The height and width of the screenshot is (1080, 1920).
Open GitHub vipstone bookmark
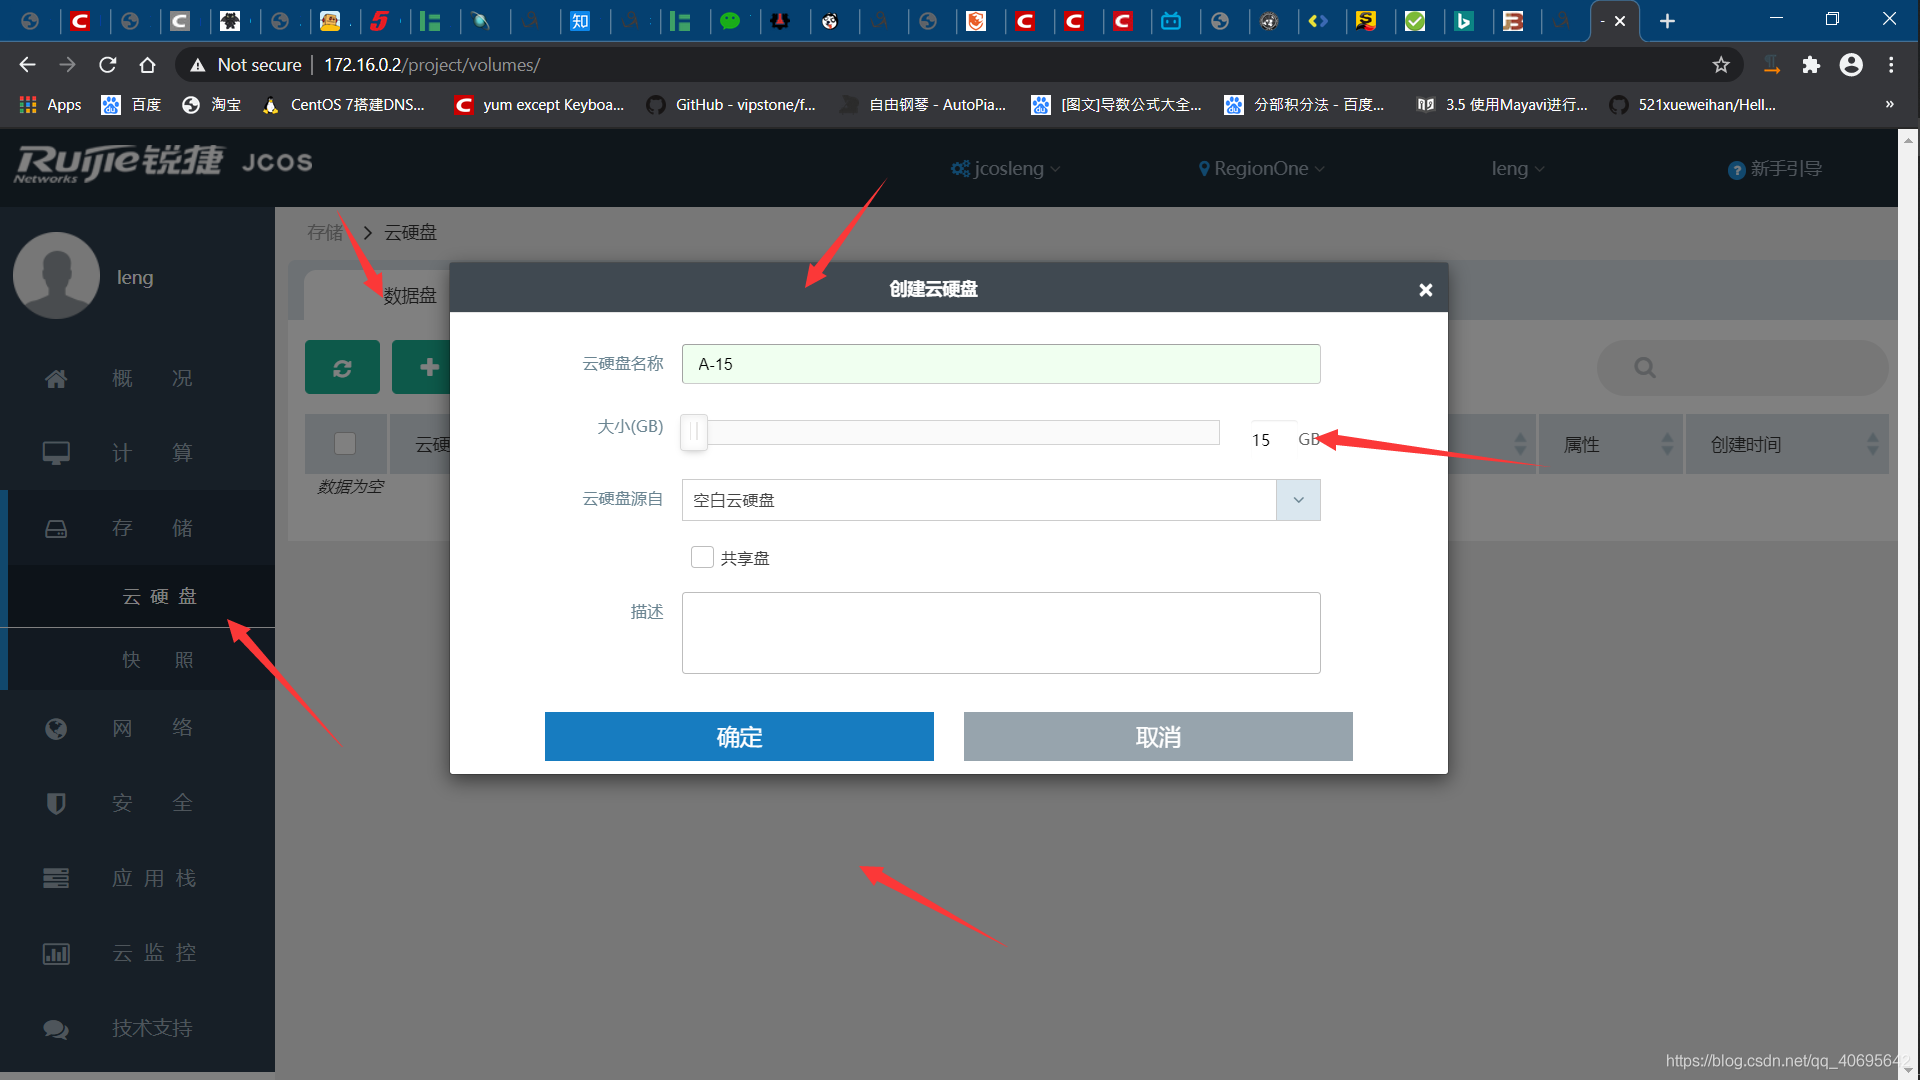(731, 105)
